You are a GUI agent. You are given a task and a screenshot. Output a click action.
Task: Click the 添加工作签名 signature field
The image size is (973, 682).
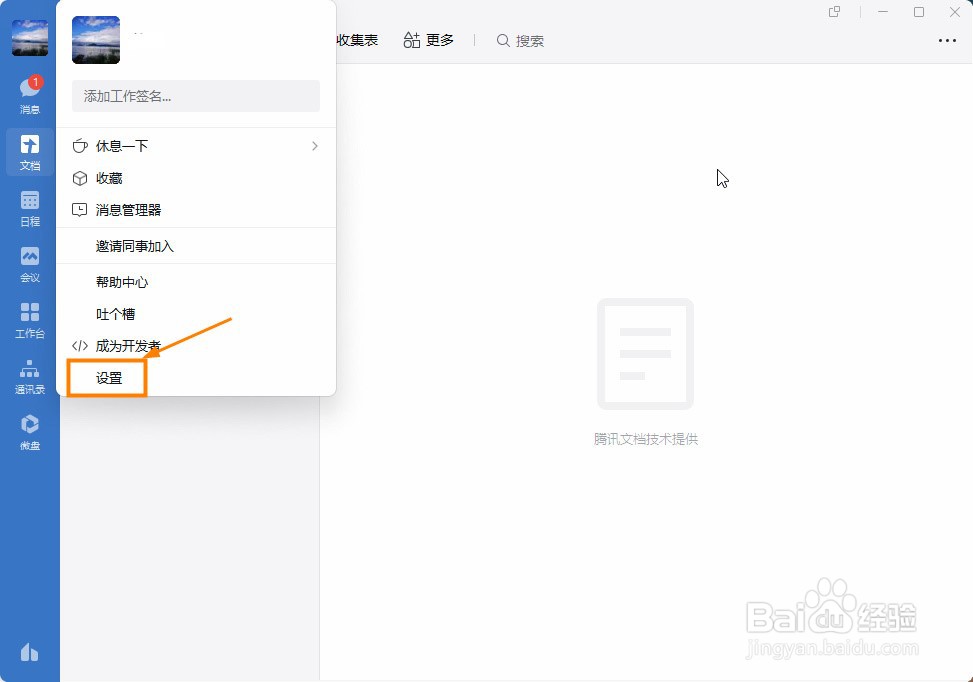(196, 96)
